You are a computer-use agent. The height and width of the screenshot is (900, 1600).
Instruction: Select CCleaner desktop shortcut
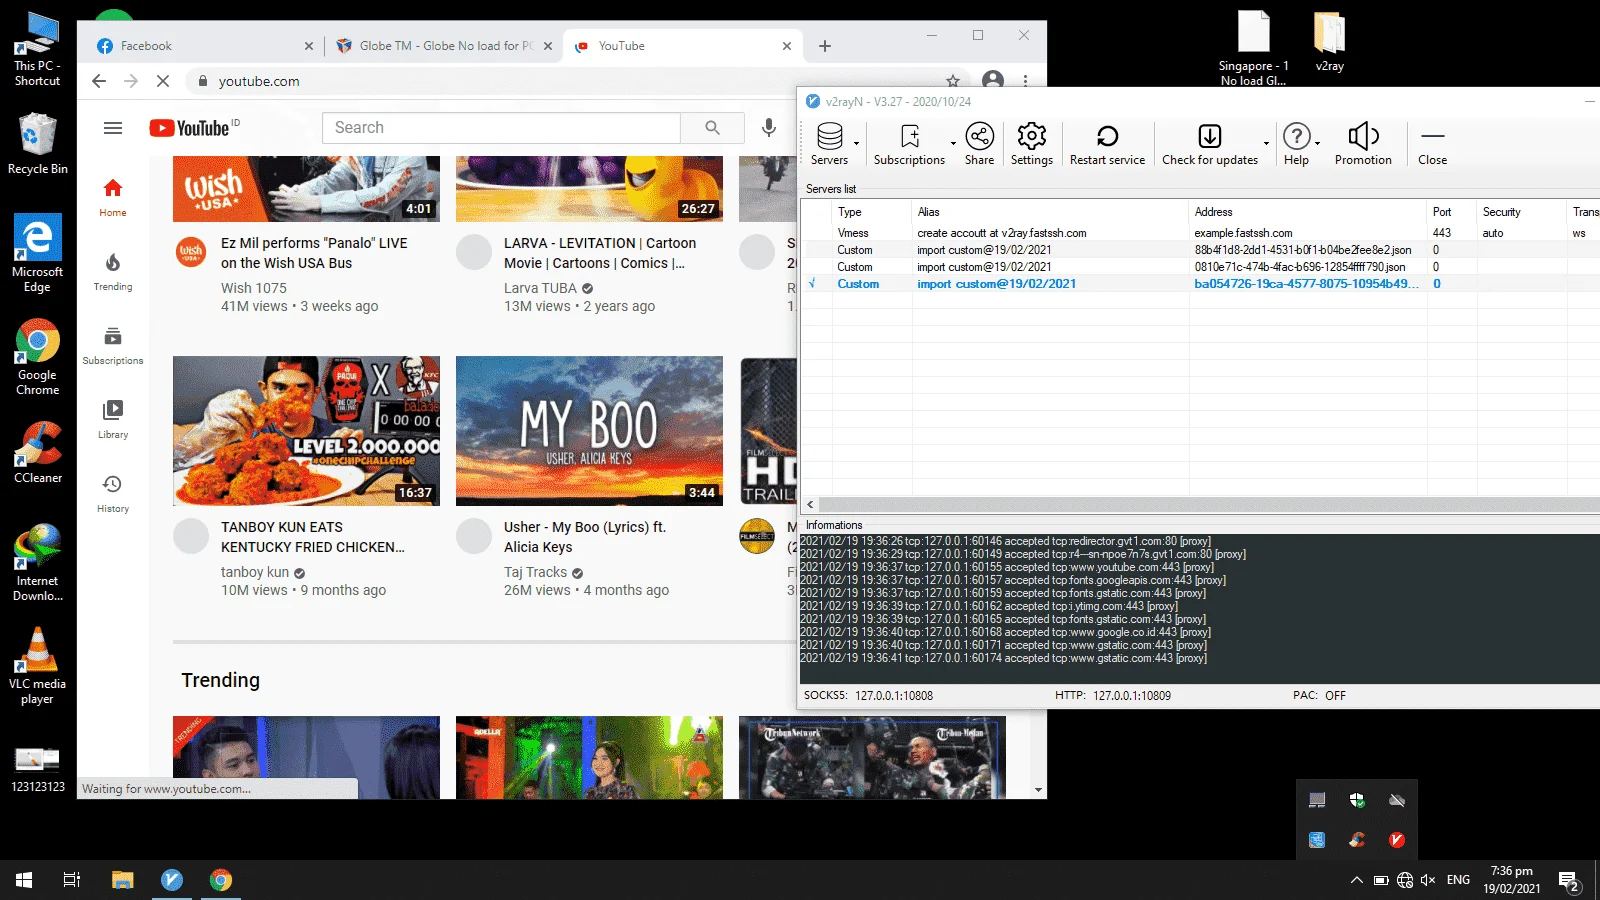pos(38,453)
